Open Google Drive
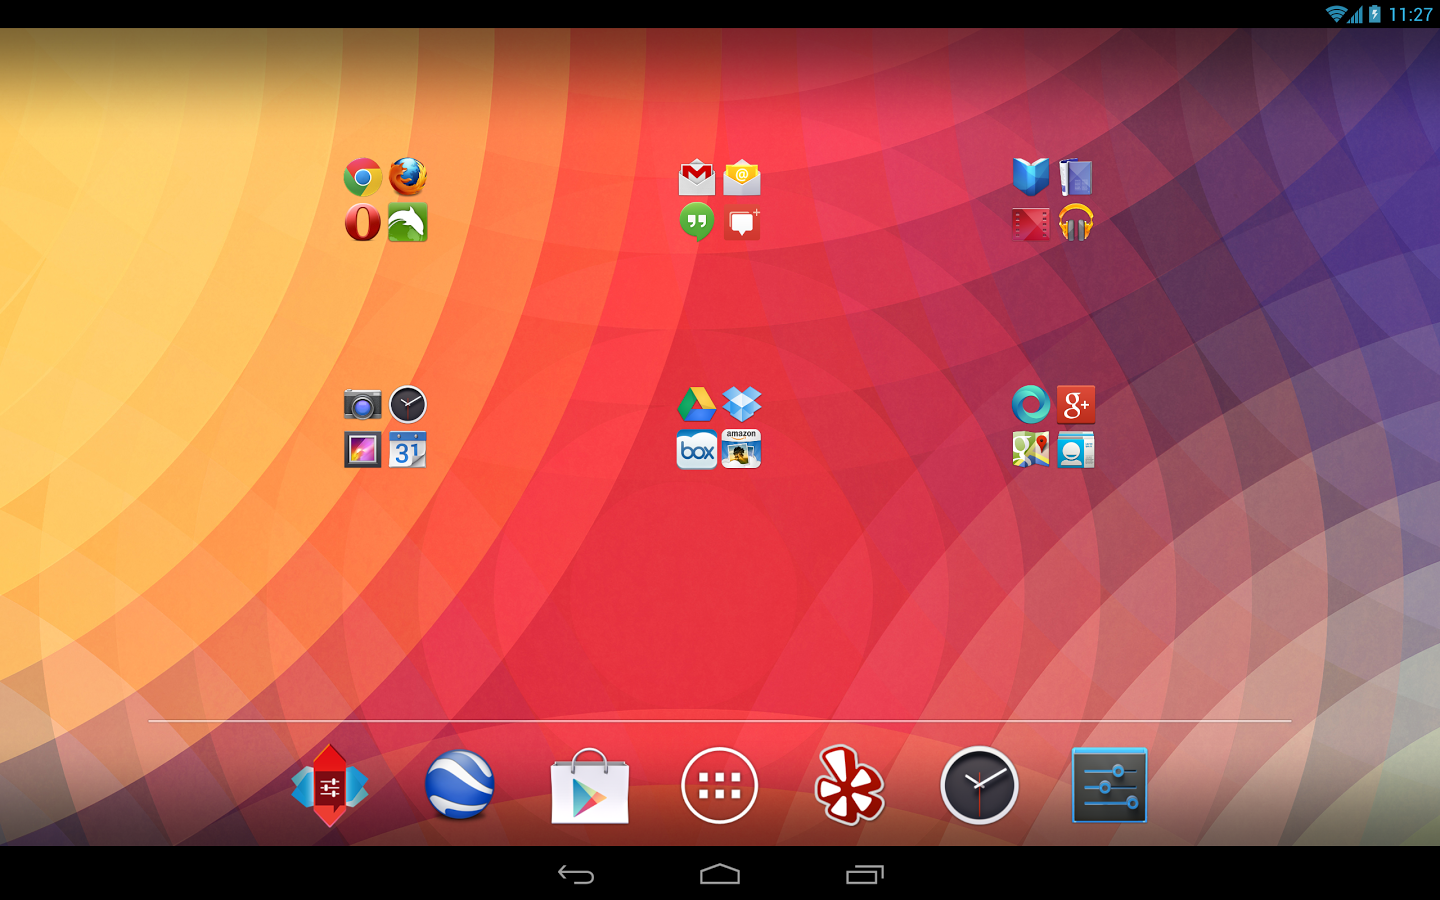Screen dimensions: 1440x900 (696, 404)
